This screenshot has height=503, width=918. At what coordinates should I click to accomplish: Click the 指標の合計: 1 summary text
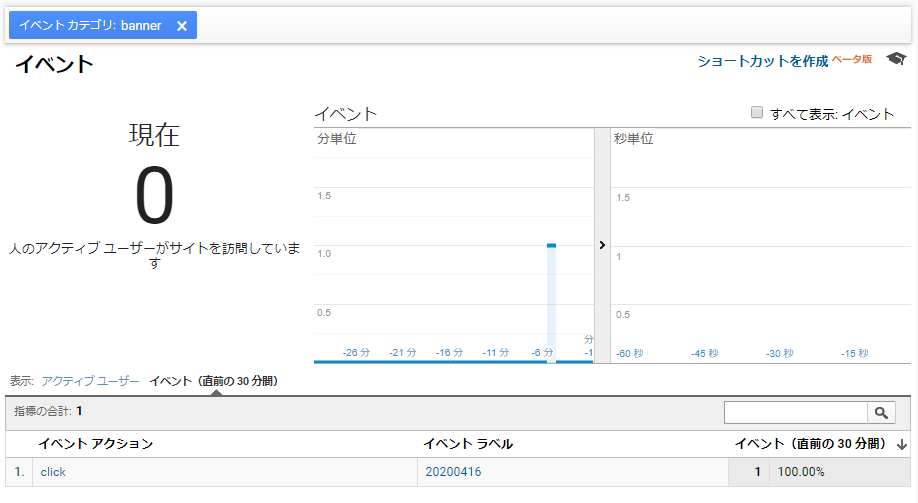(48, 411)
